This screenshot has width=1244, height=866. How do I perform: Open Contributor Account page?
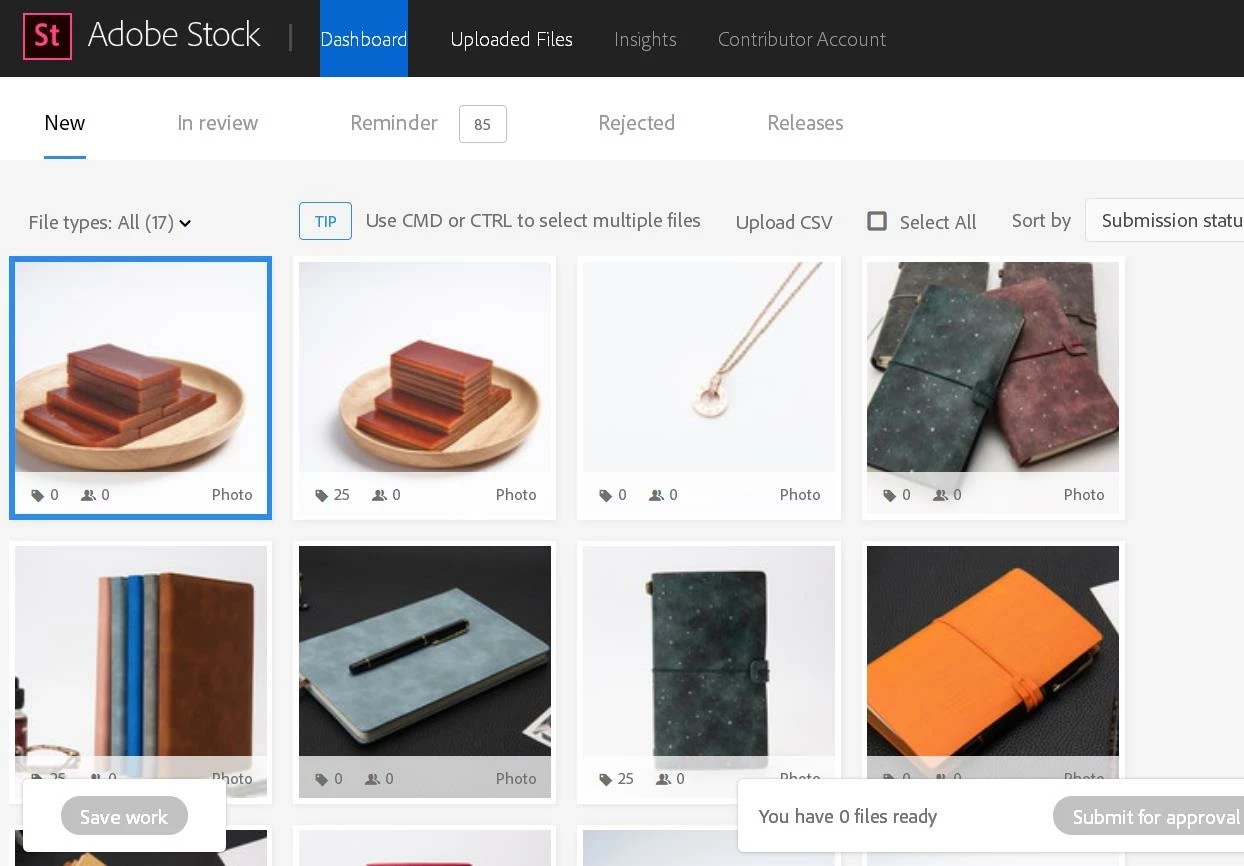click(802, 39)
